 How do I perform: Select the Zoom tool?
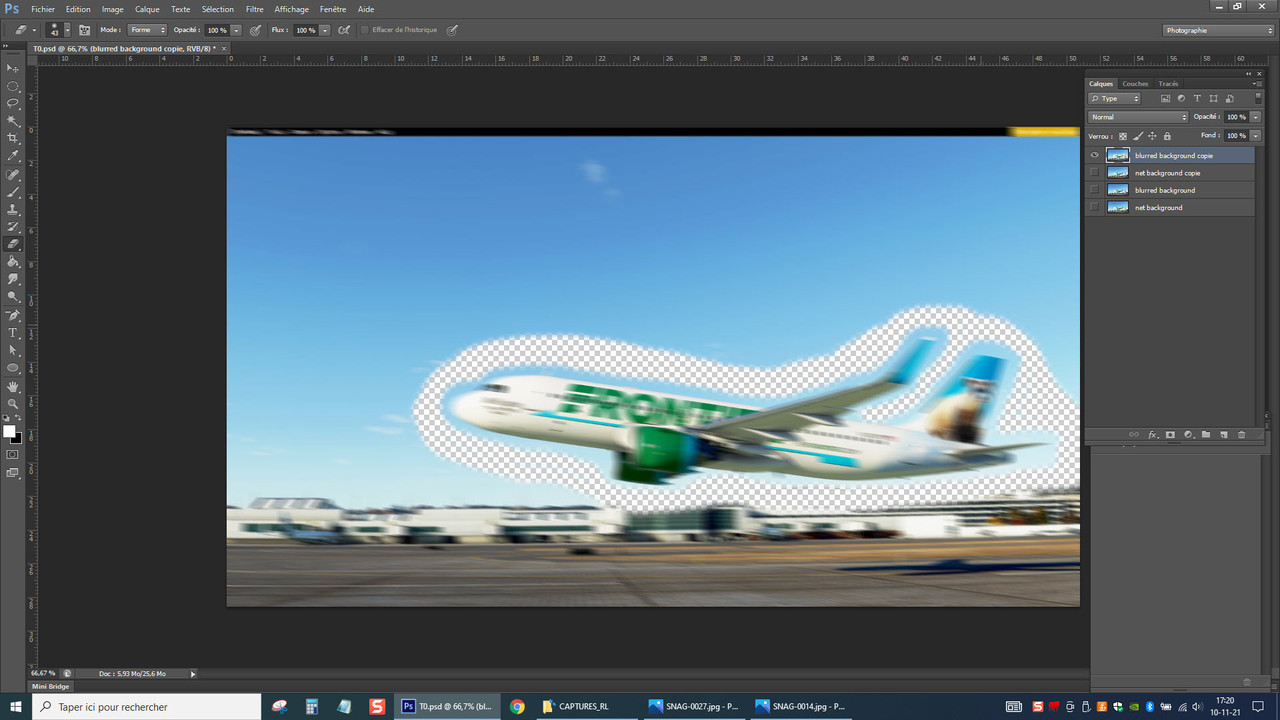[13, 403]
